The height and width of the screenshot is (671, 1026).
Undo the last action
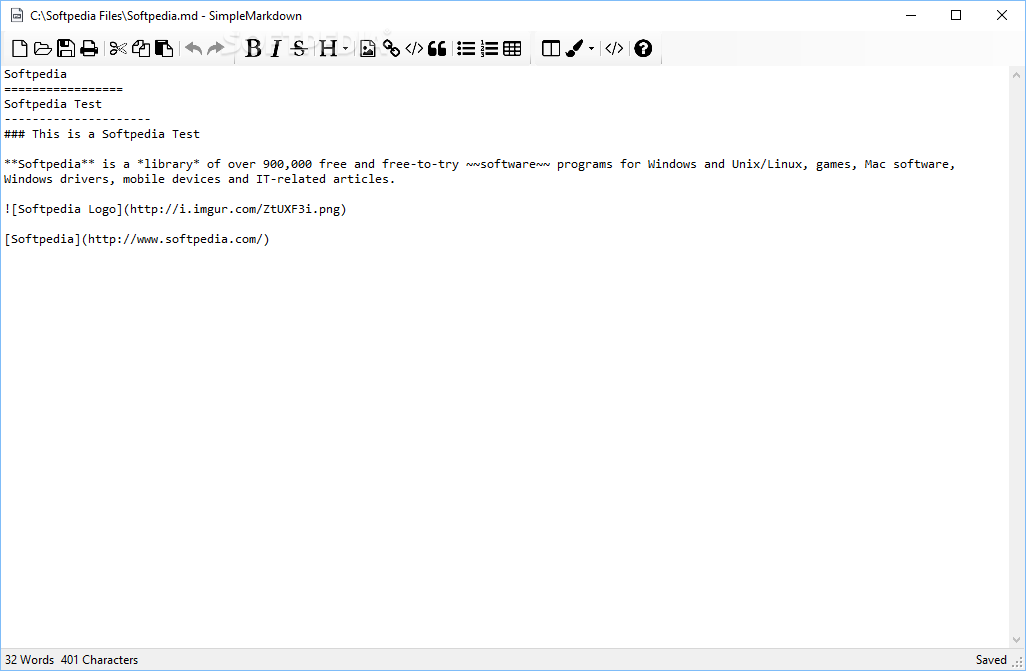pos(194,48)
